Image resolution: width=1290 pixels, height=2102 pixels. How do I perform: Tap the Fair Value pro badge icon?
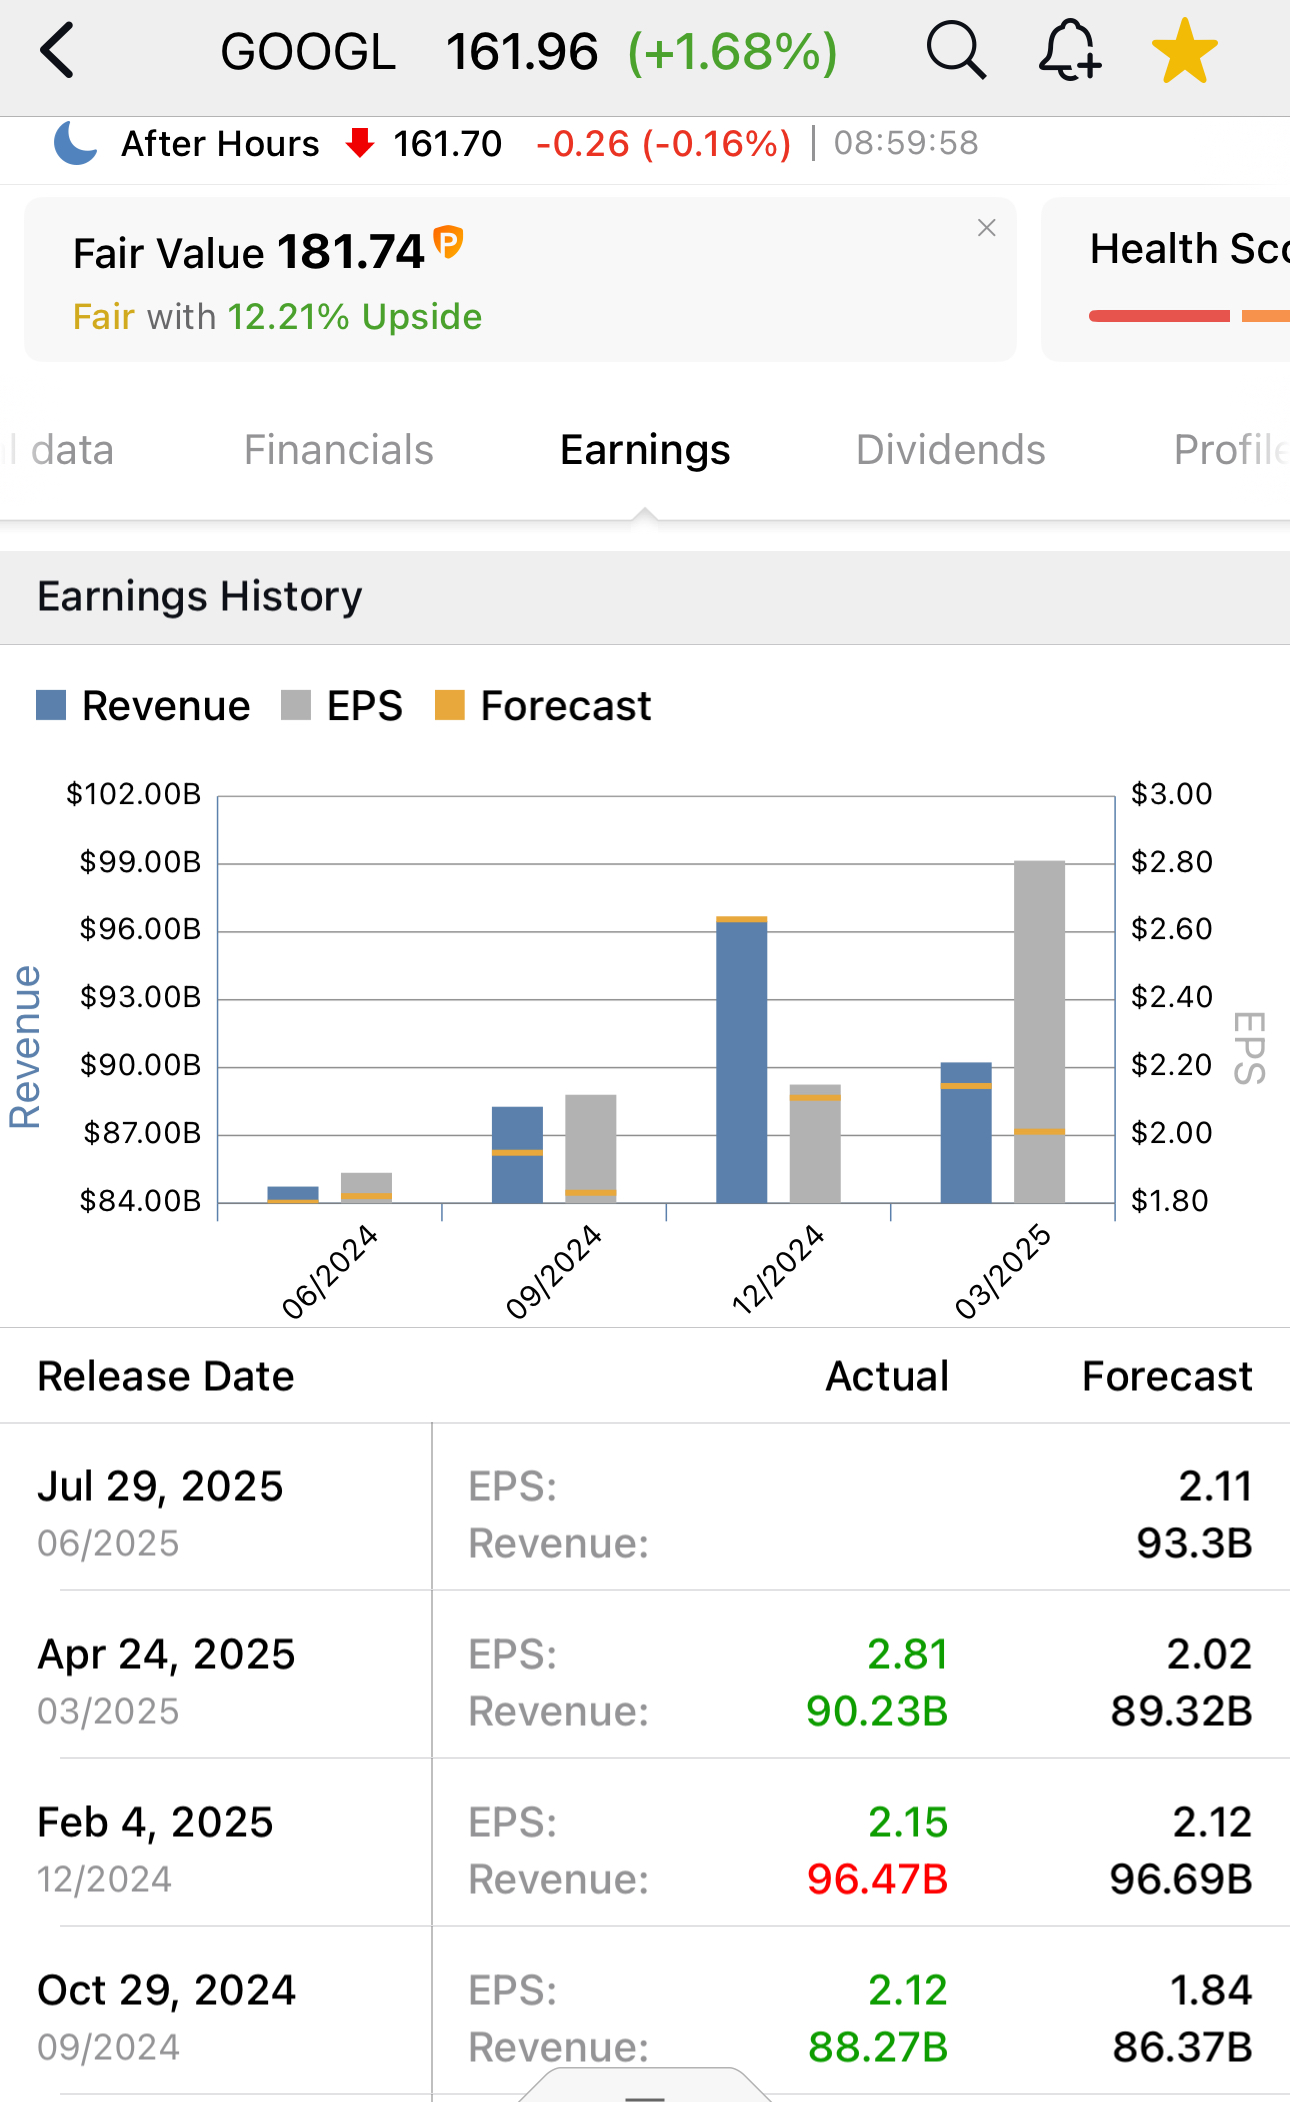pos(448,242)
